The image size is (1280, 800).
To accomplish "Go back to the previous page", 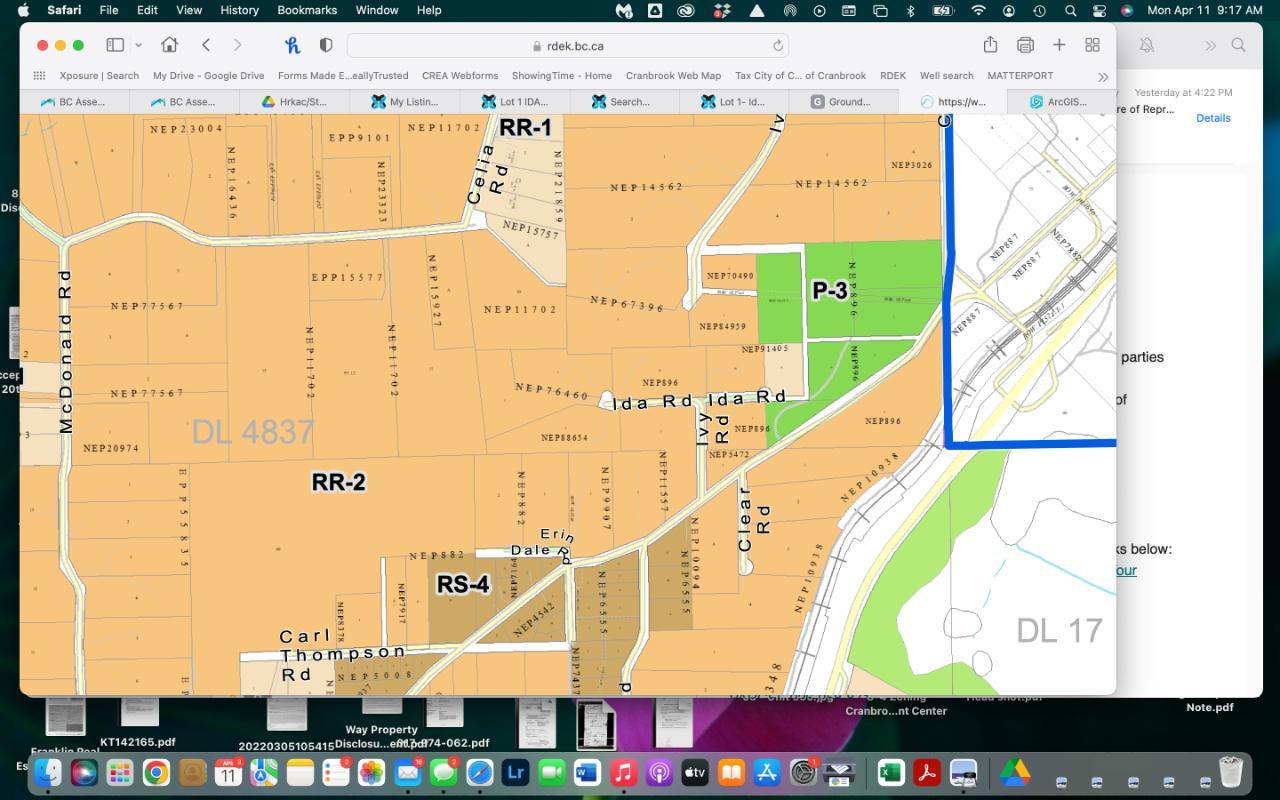I will tap(206, 45).
